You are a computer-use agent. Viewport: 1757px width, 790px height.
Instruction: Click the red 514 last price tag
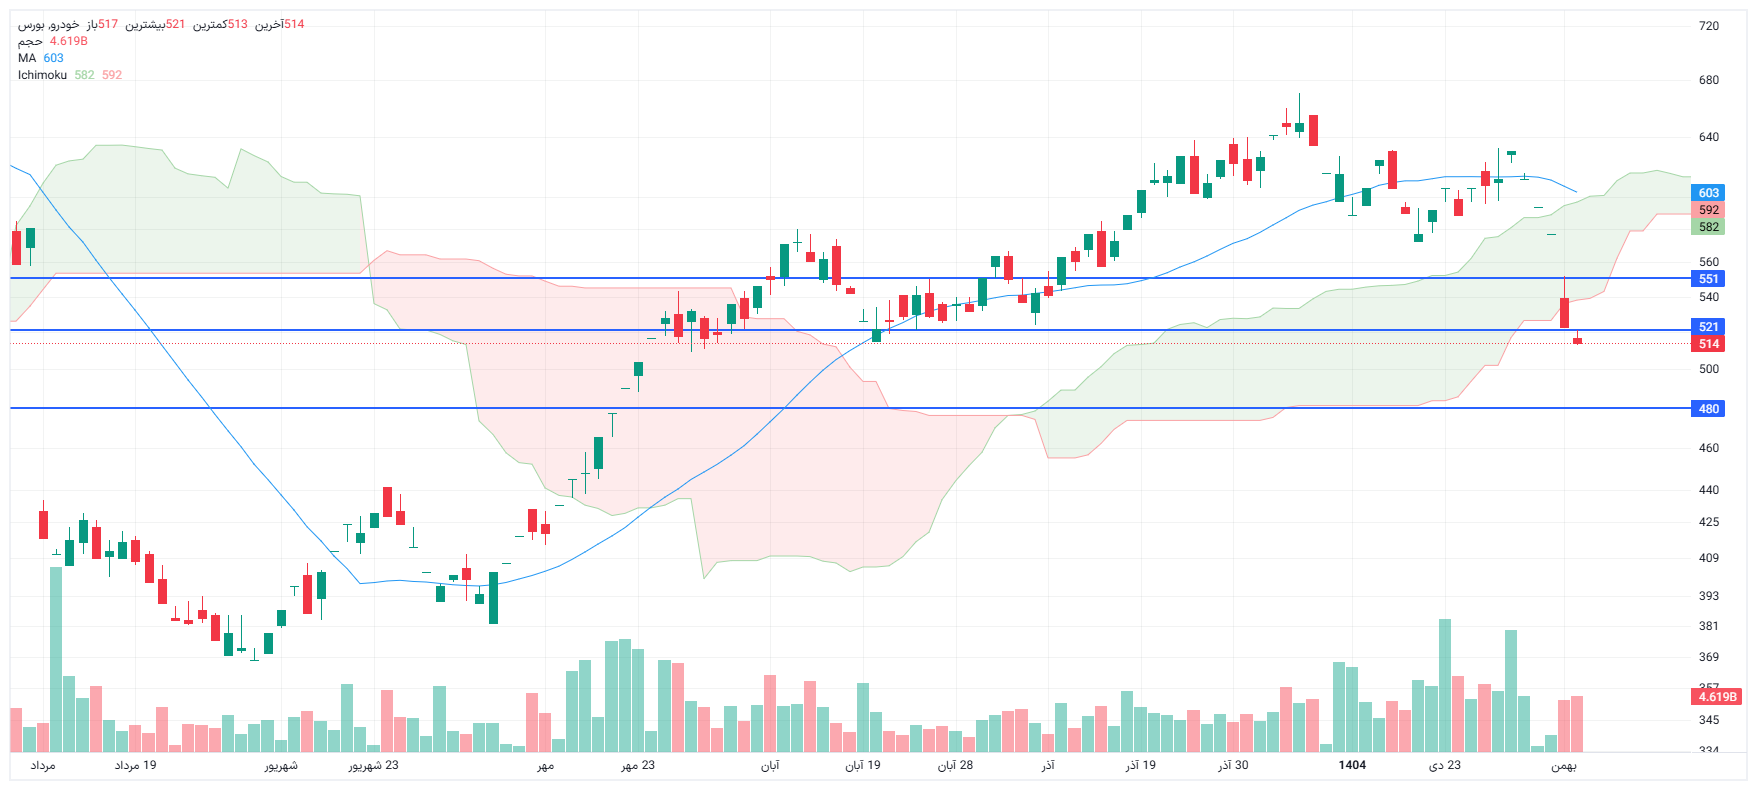click(1708, 344)
